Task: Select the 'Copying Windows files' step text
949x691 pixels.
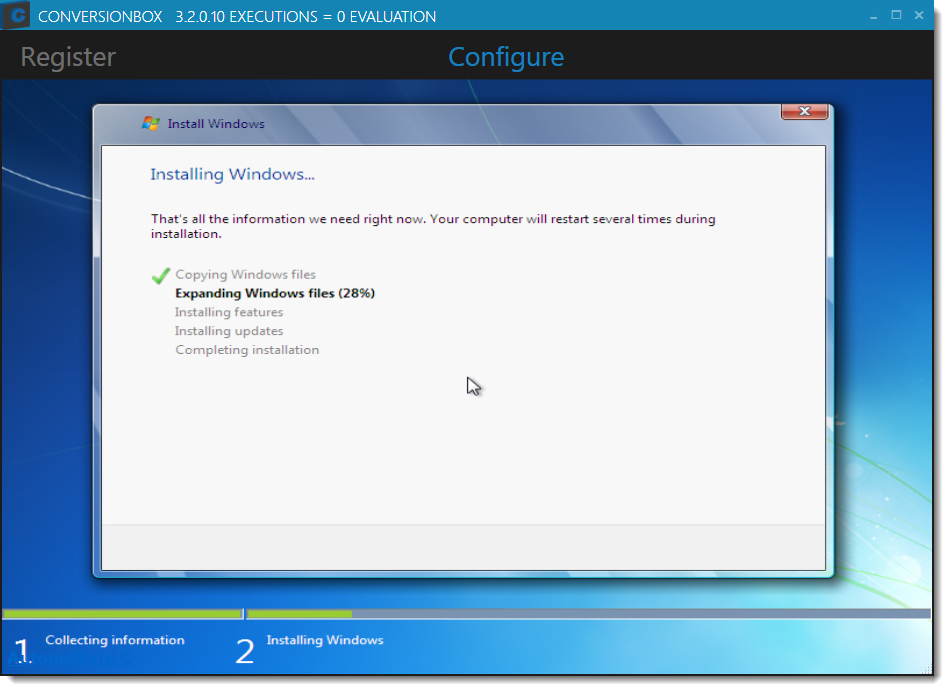Action: pos(245,274)
